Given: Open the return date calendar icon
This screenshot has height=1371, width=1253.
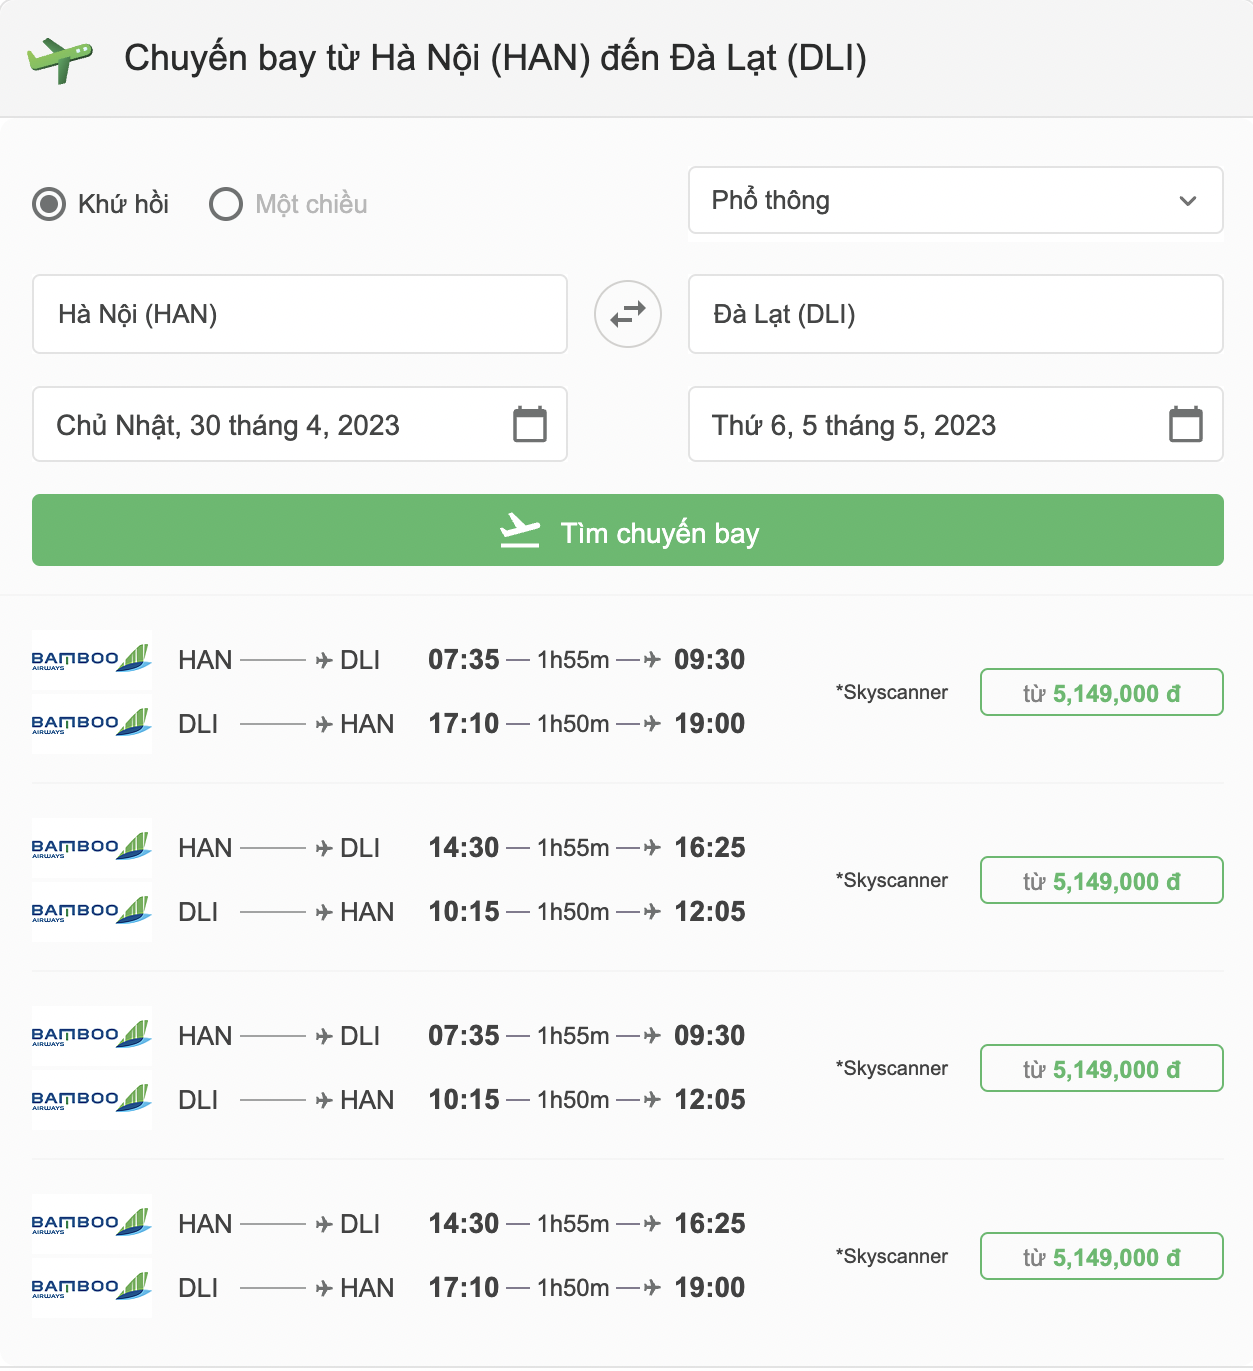Looking at the screenshot, I should (1186, 424).
